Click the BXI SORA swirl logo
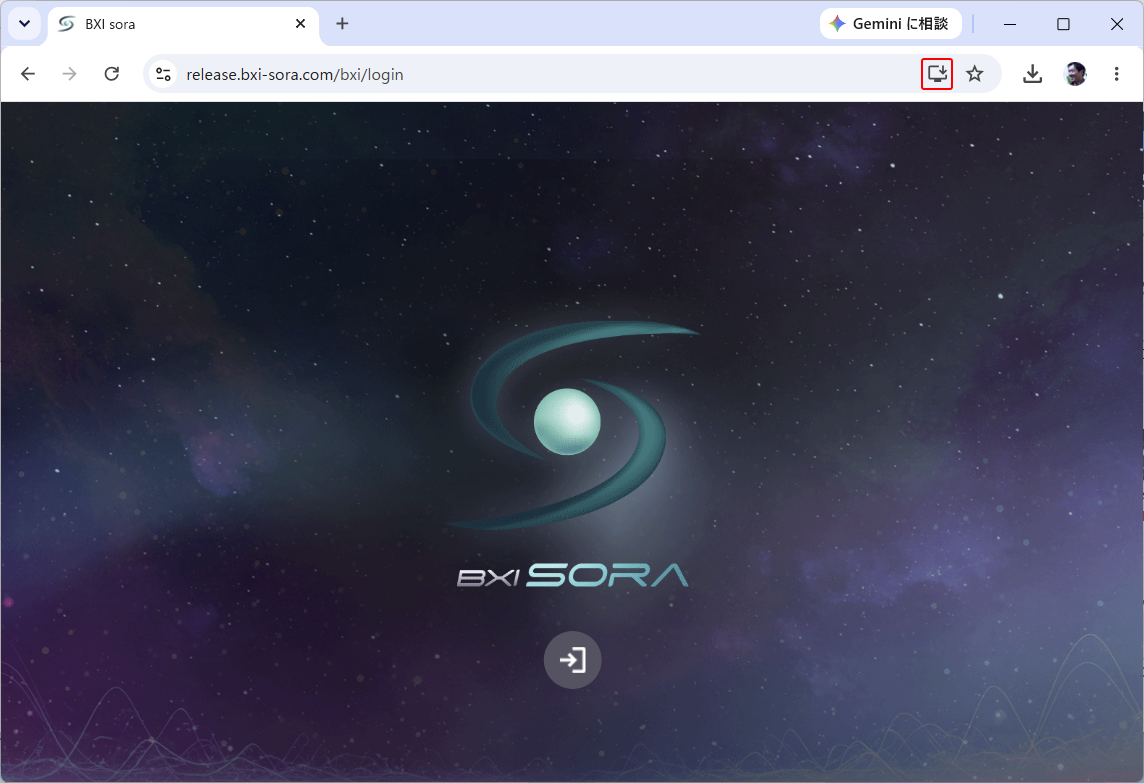The width and height of the screenshot is (1144, 783). point(573,424)
